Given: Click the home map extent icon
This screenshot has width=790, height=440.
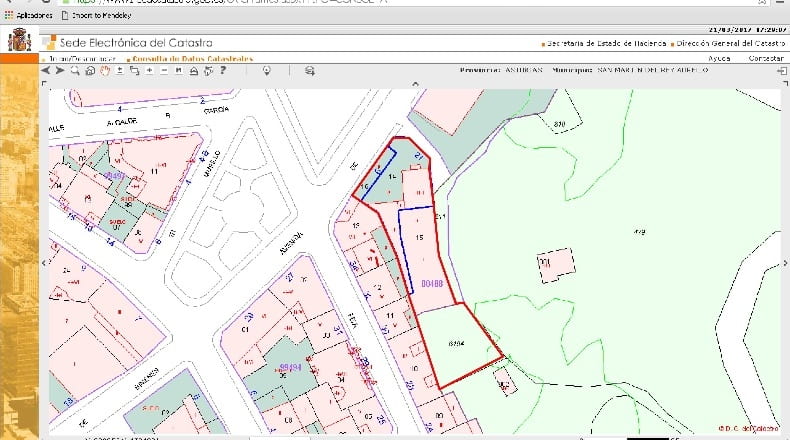Looking at the screenshot, I should pyautogui.click(x=90, y=71).
